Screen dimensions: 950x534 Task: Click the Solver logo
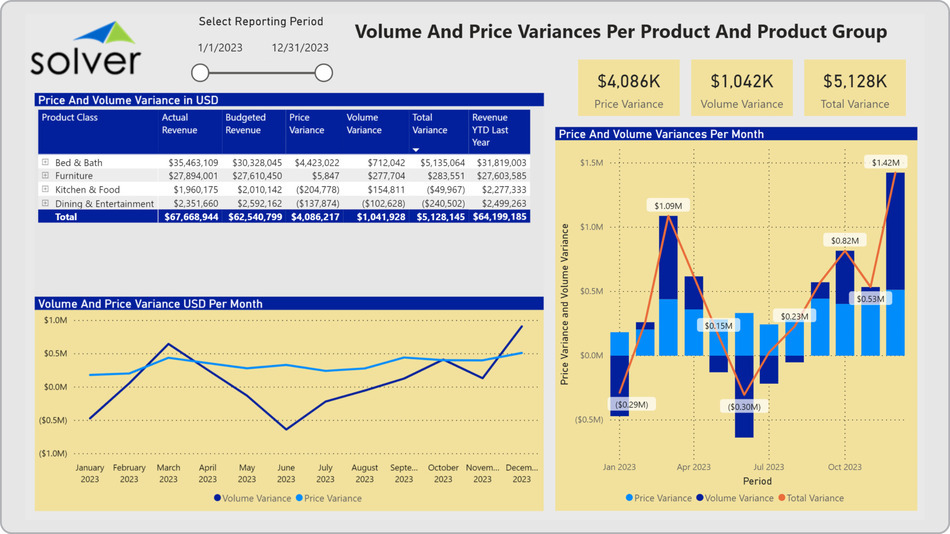click(85, 50)
